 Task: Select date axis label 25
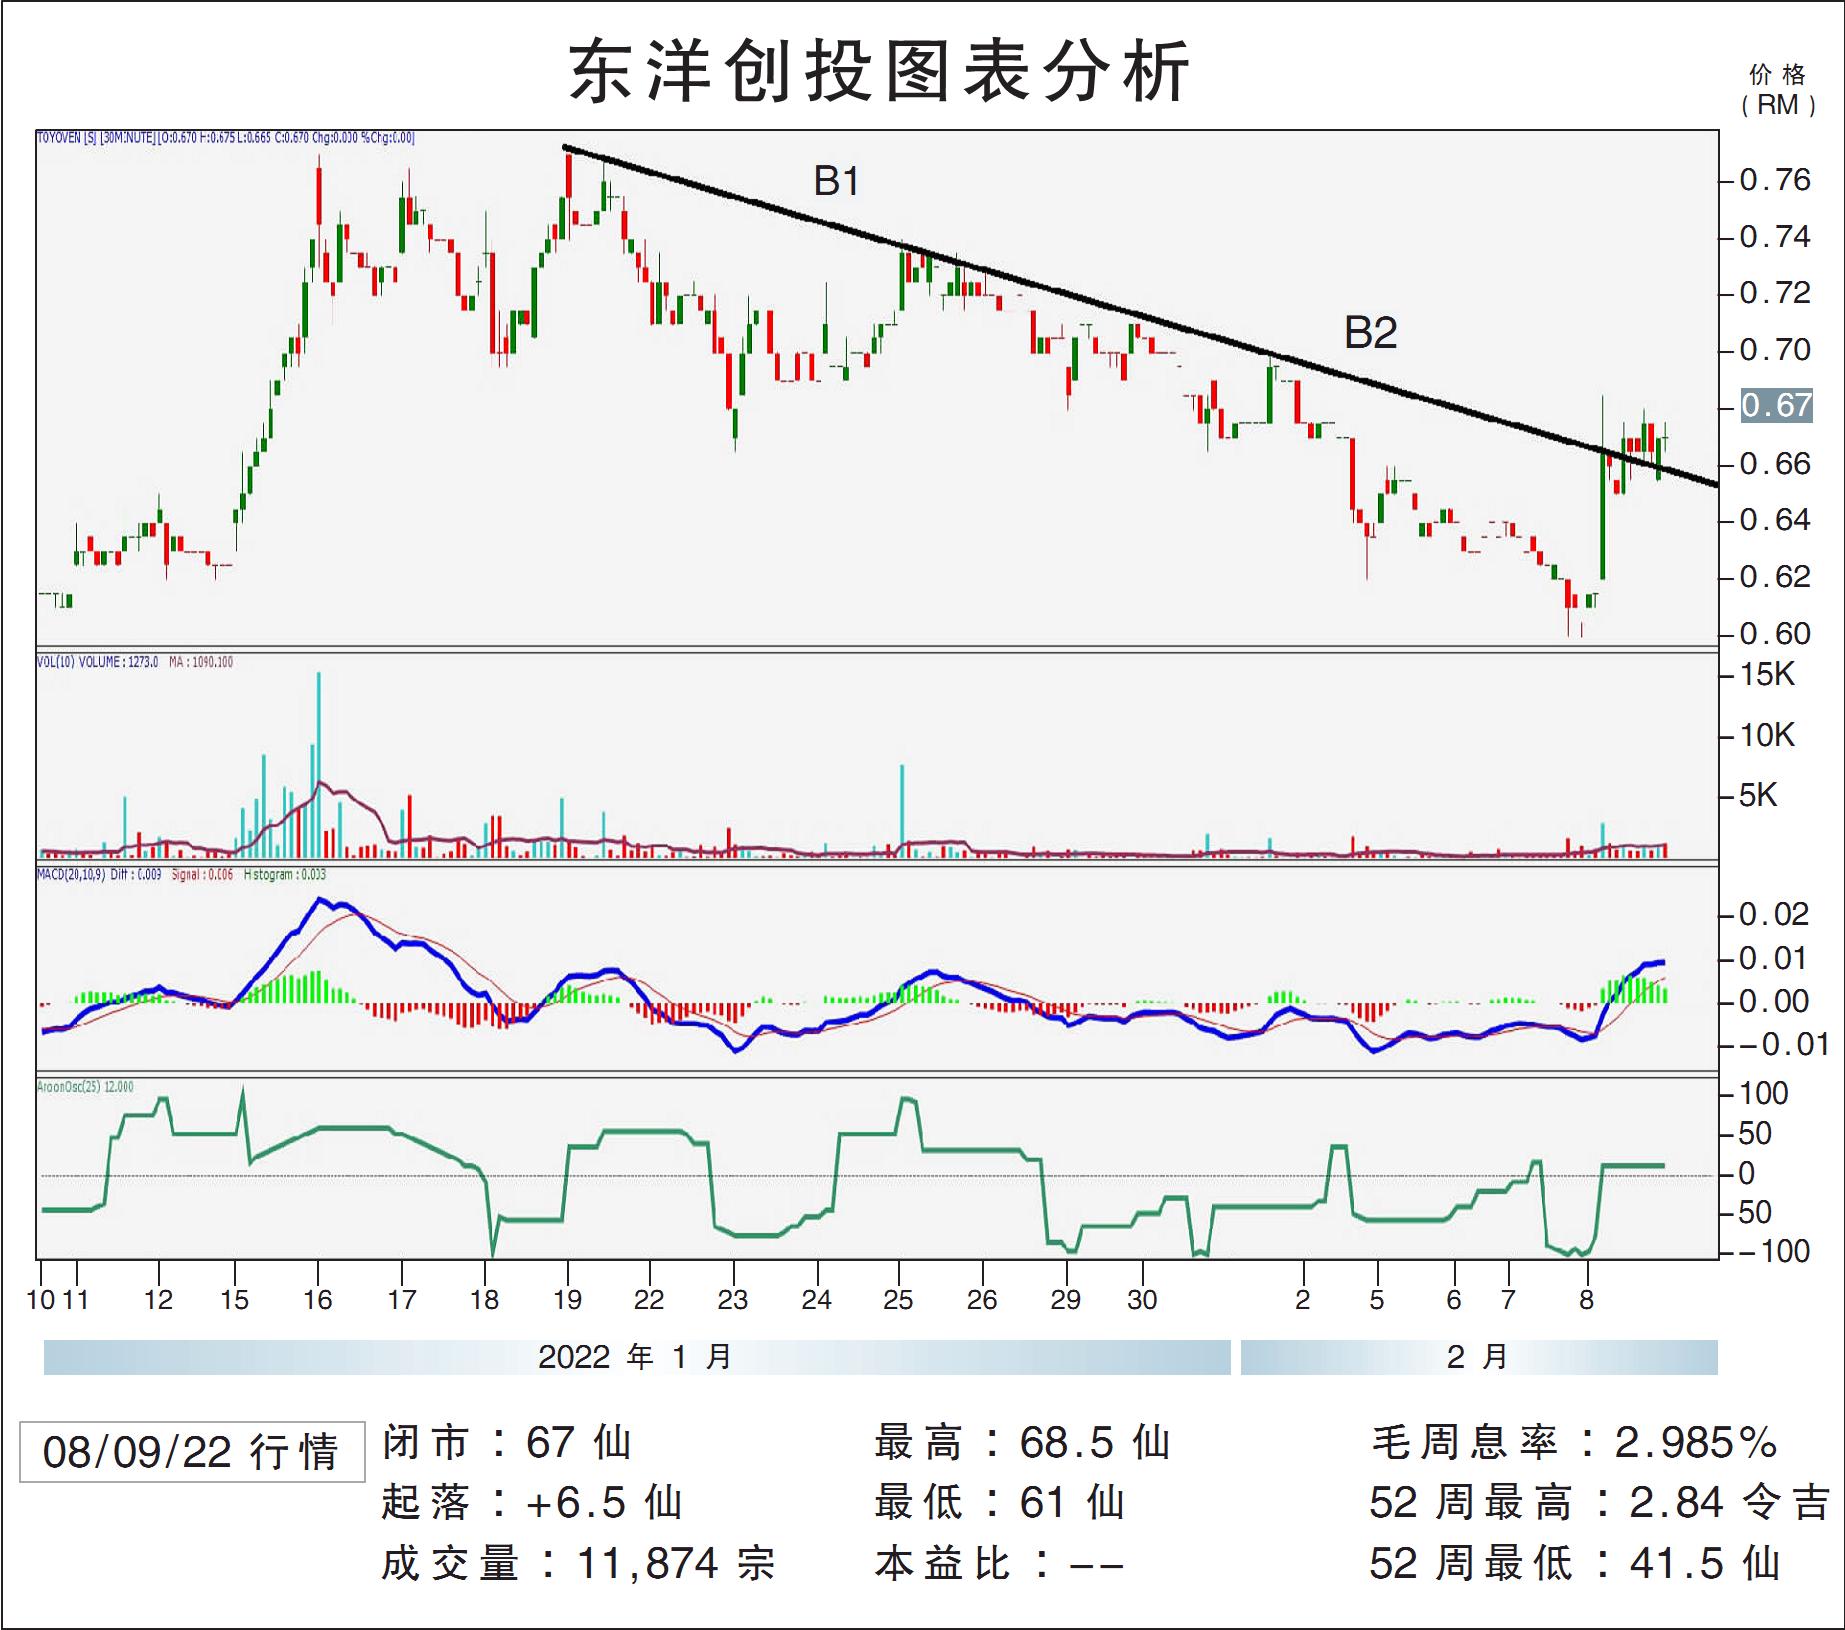pyautogui.click(x=898, y=1300)
